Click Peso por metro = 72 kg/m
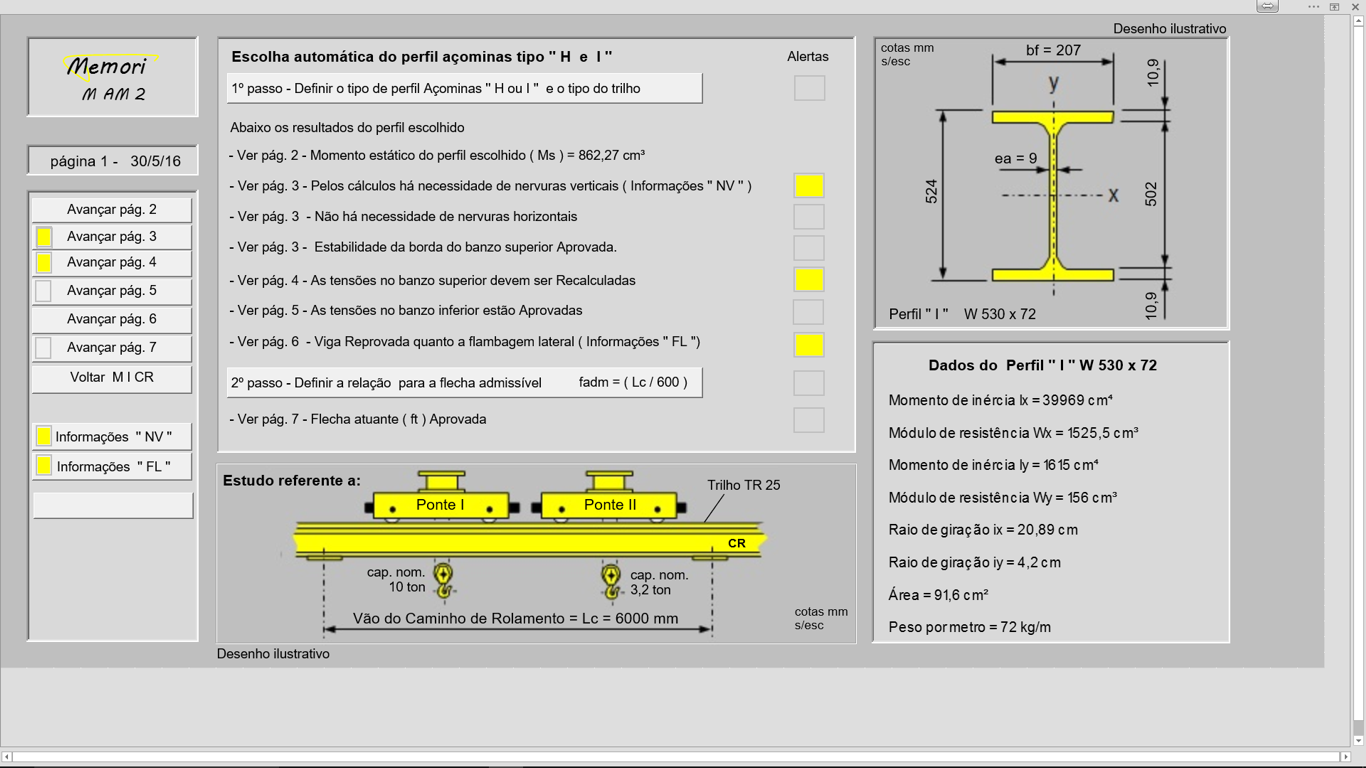The width and height of the screenshot is (1366, 768). 969,627
